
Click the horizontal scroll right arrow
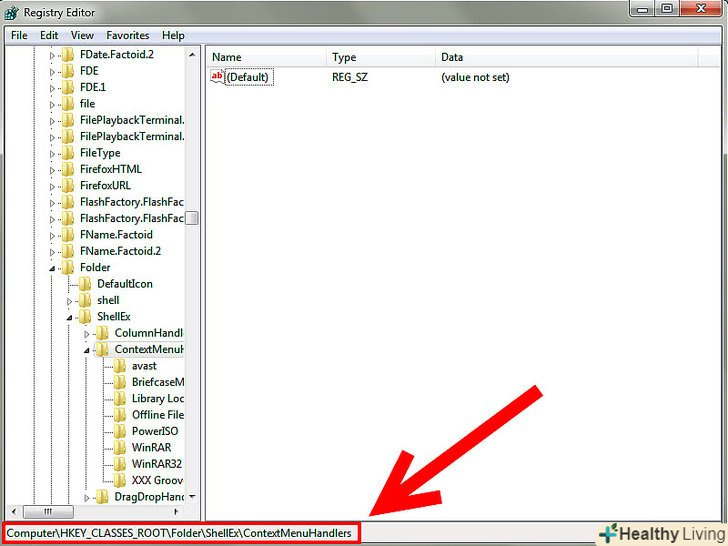(x=176, y=512)
